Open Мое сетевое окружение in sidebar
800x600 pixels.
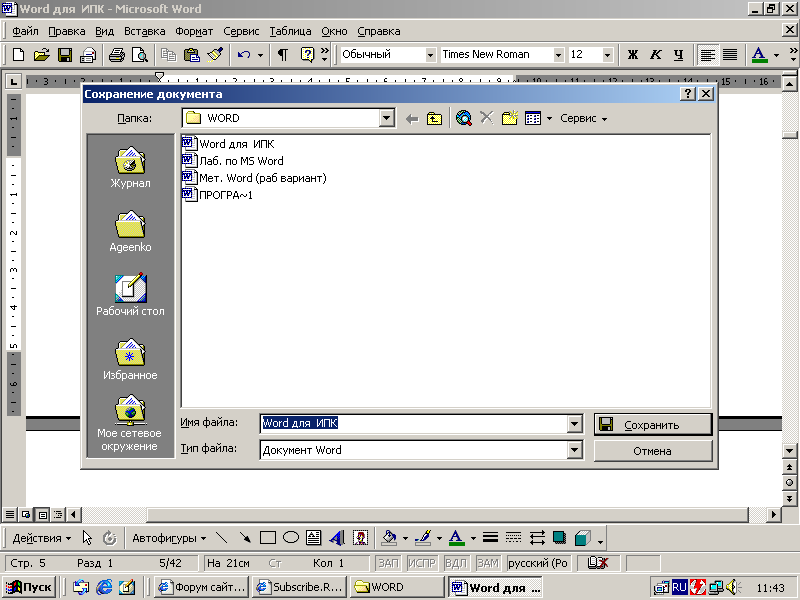tap(130, 423)
